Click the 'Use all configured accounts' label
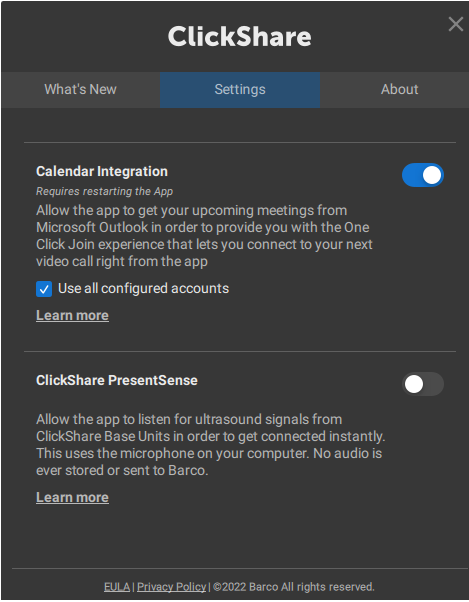The height and width of the screenshot is (602, 469). click(144, 289)
